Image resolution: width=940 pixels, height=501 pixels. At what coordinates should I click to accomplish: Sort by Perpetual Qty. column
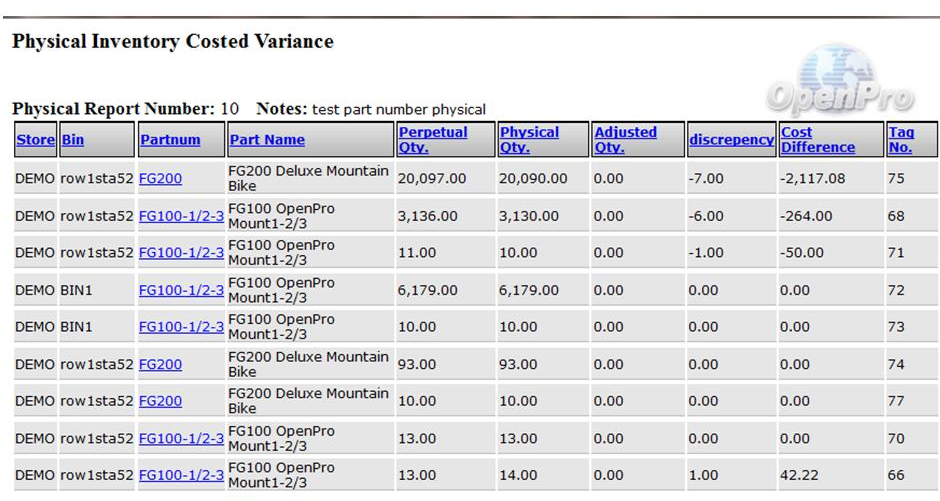pos(432,139)
